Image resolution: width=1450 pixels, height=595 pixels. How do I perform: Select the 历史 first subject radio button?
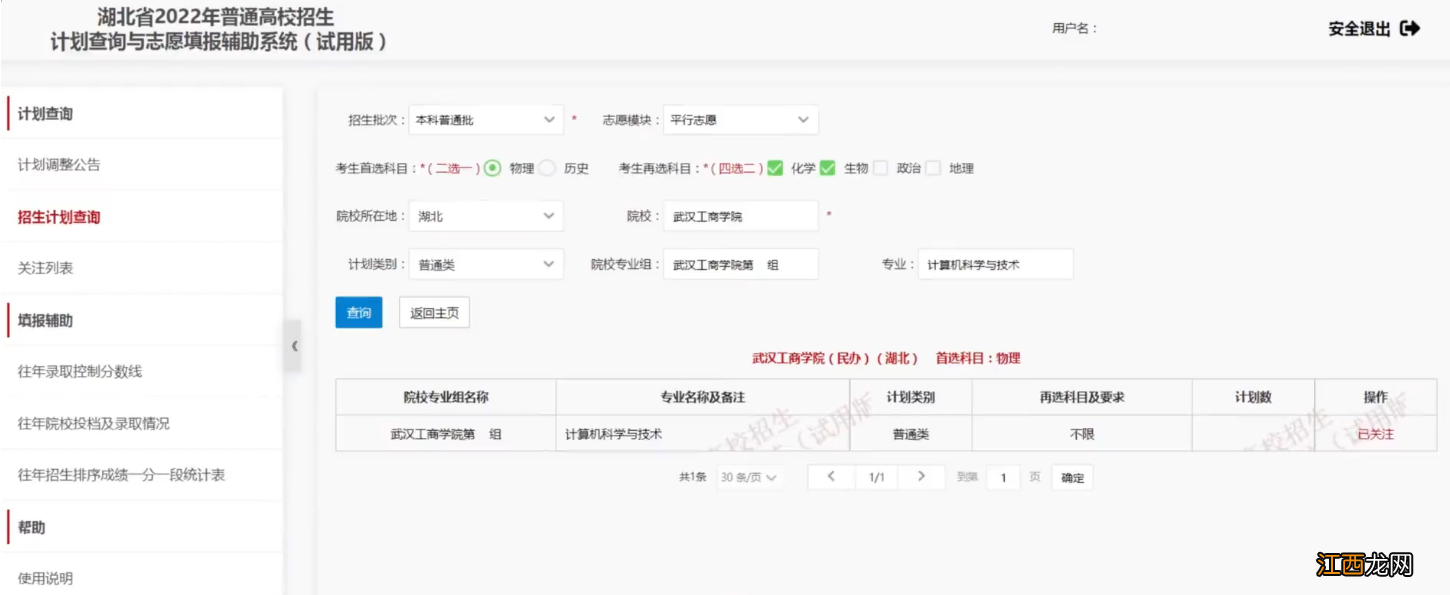(545, 168)
